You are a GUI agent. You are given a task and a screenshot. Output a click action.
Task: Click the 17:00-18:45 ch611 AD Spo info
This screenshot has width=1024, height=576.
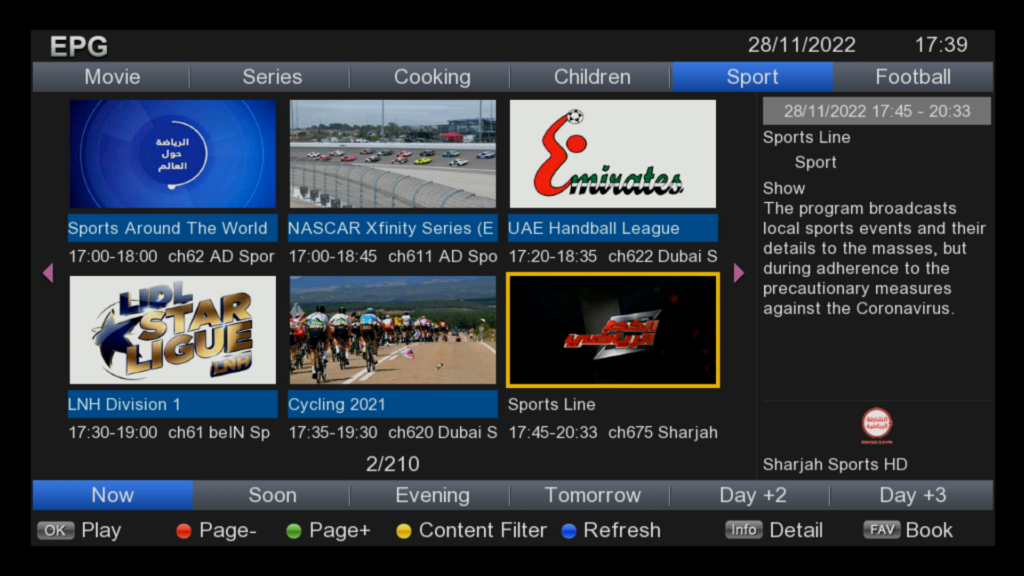(x=392, y=256)
